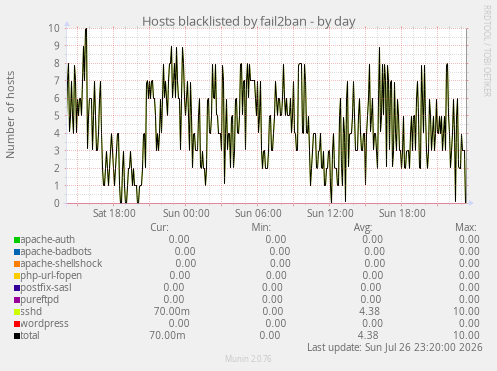Click the dark blue postfix-sasl legend swatch
Viewport: 497px width, 371px height.
(17, 288)
